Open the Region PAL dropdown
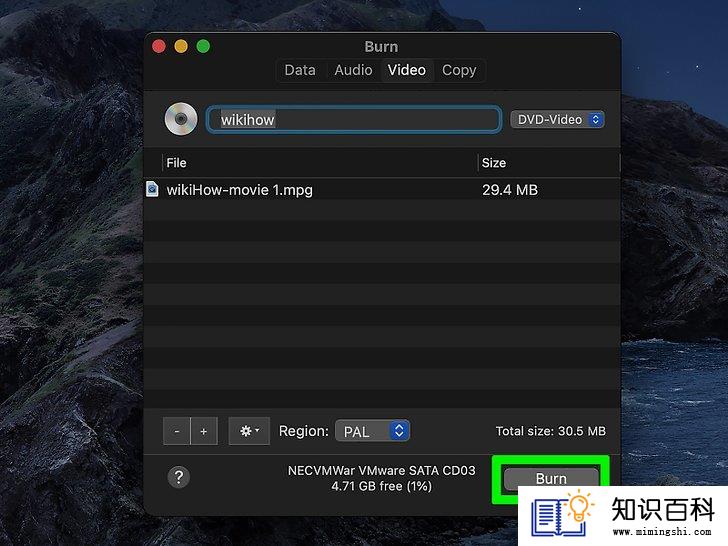Viewport: 728px width, 546px height. (372, 431)
